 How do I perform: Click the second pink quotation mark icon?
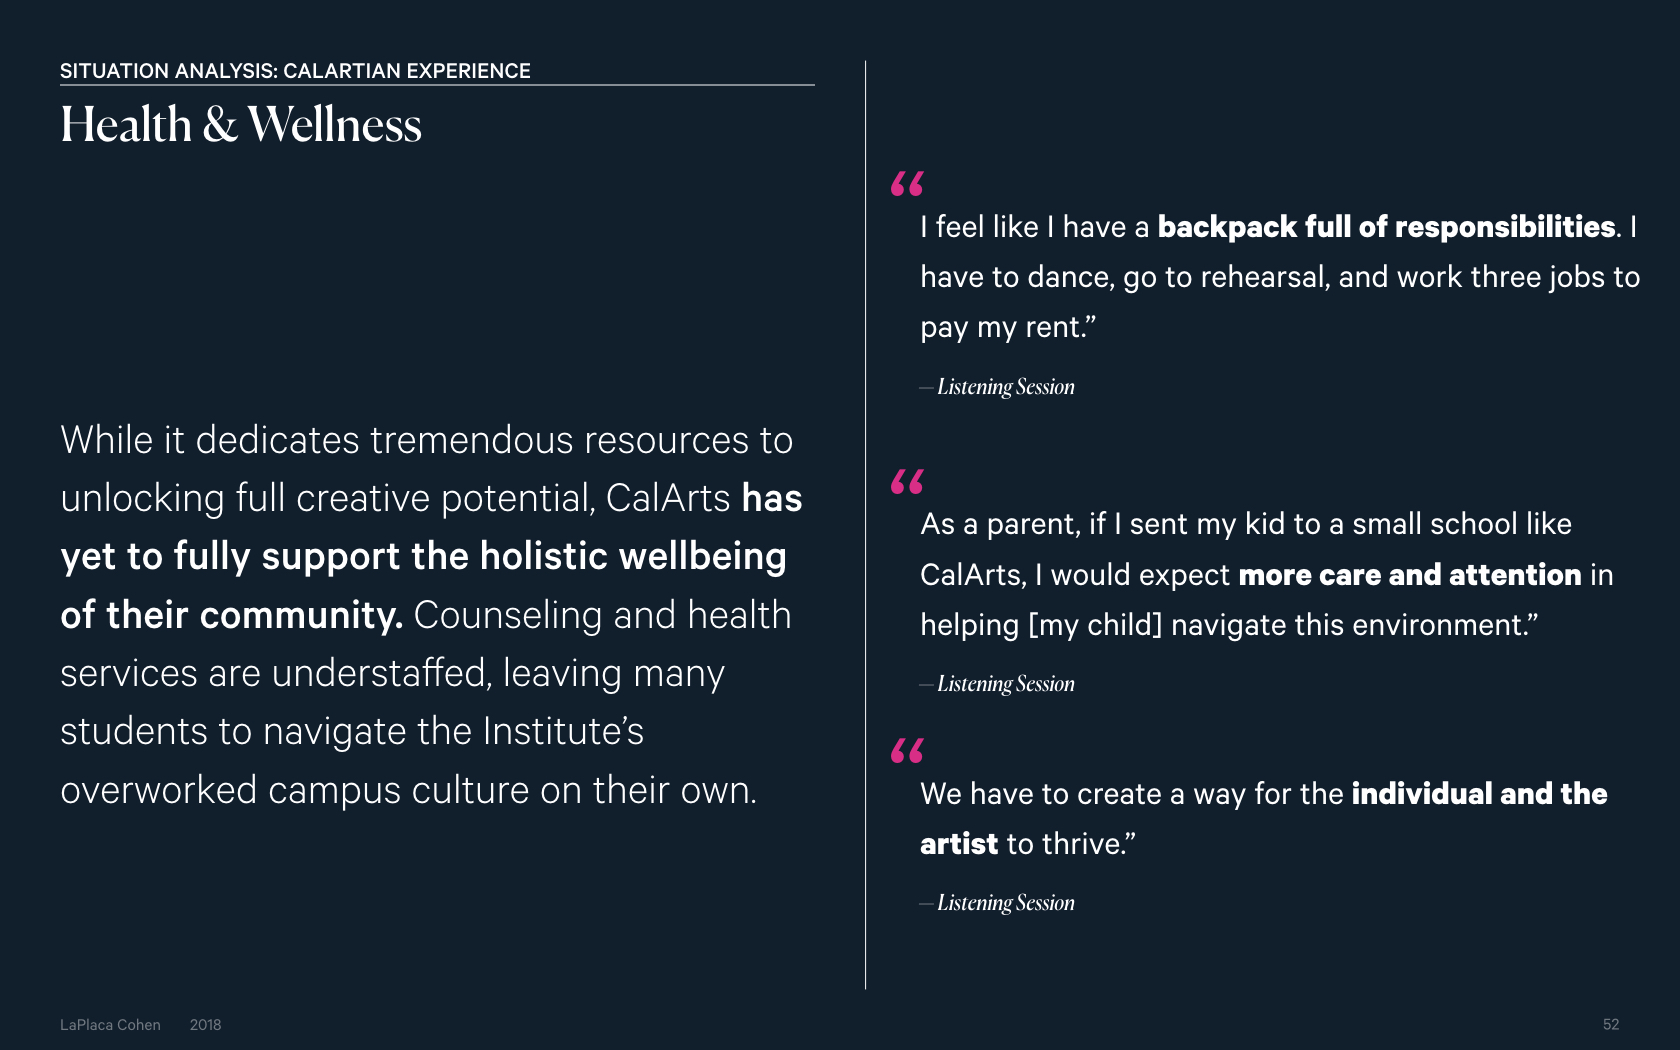pos(907,482)
